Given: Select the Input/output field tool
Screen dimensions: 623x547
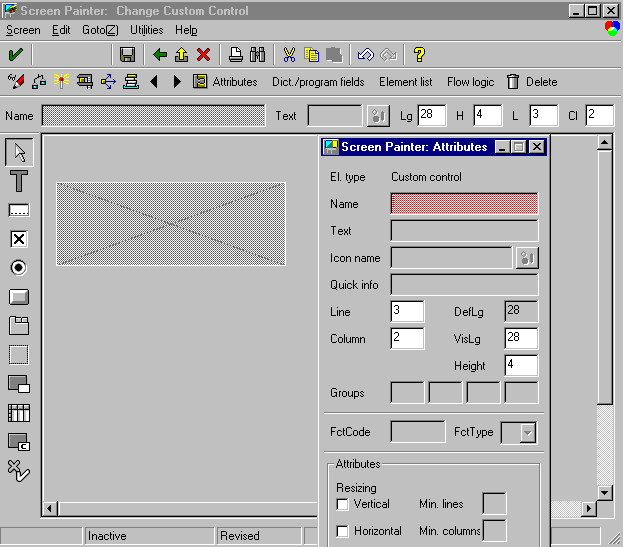Looking at the screenshot, I should click(x=19, y=210).
